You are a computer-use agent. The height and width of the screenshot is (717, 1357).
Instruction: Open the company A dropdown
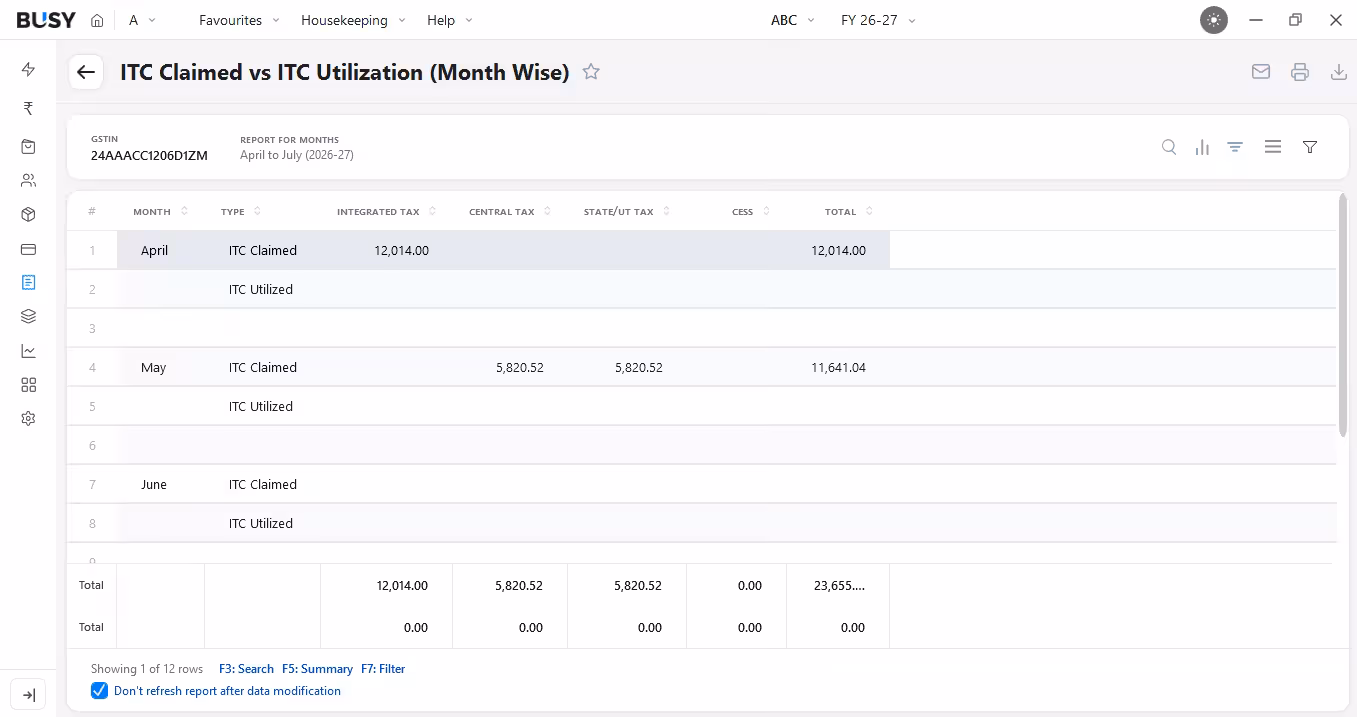point(143,20)
